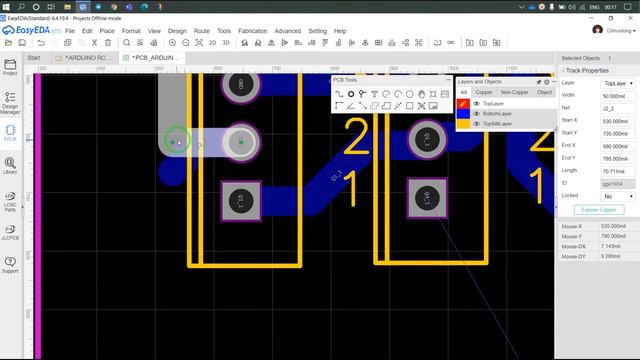Viewport: 640px width, 360px height.
Task: Click the Width input field
Action: [x=618, y=96]
